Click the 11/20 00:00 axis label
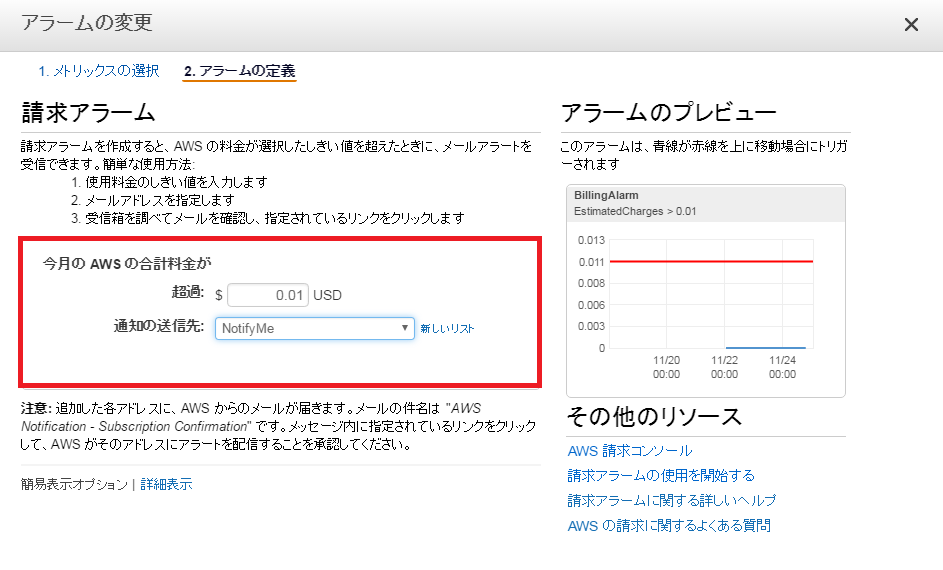The height and width of the screenshot is (570, 943). point(666,367)
